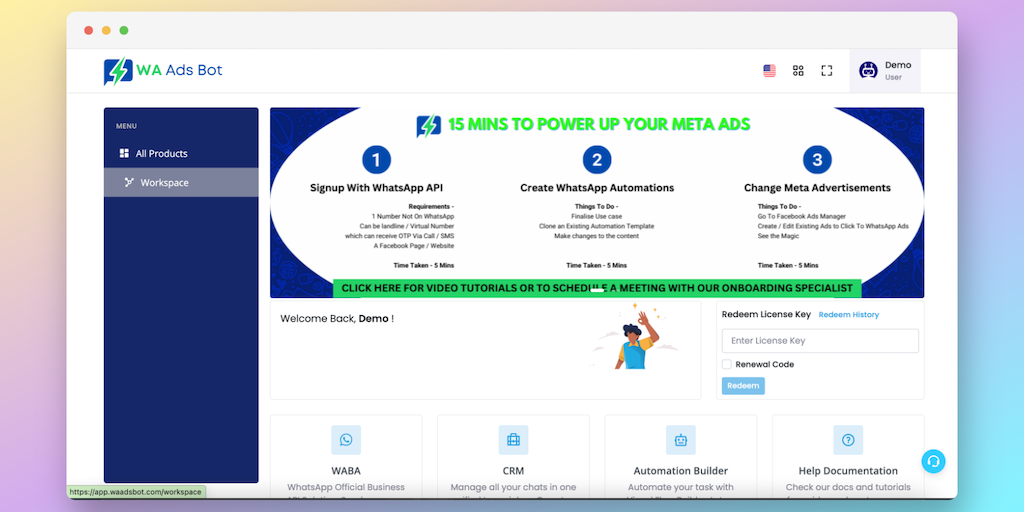Click the Demo user robot avatar

click(x=868, y=70)
